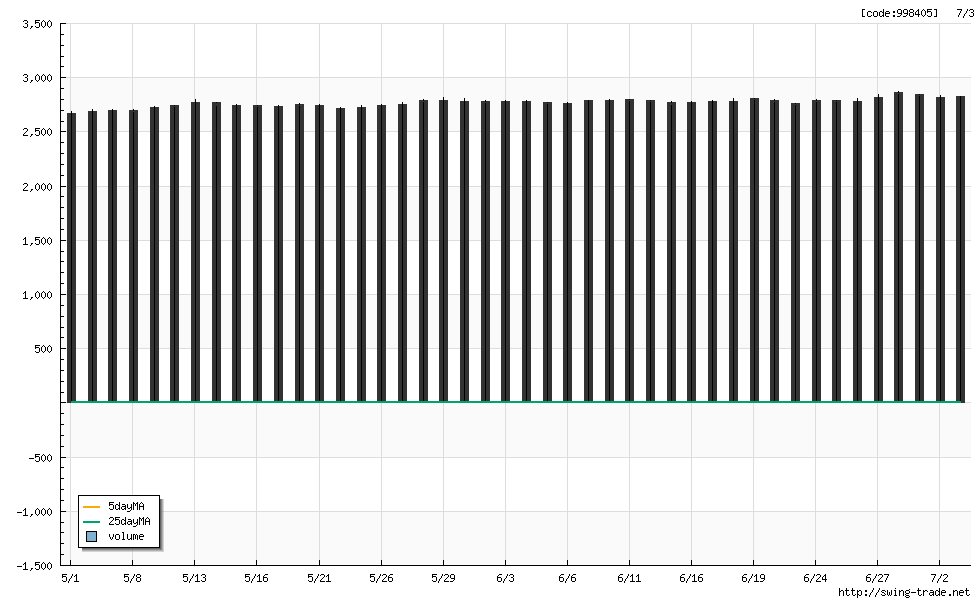Click the 5/8 date label
980x600 pixels.
pyautogui.click(x=132, y=578)
